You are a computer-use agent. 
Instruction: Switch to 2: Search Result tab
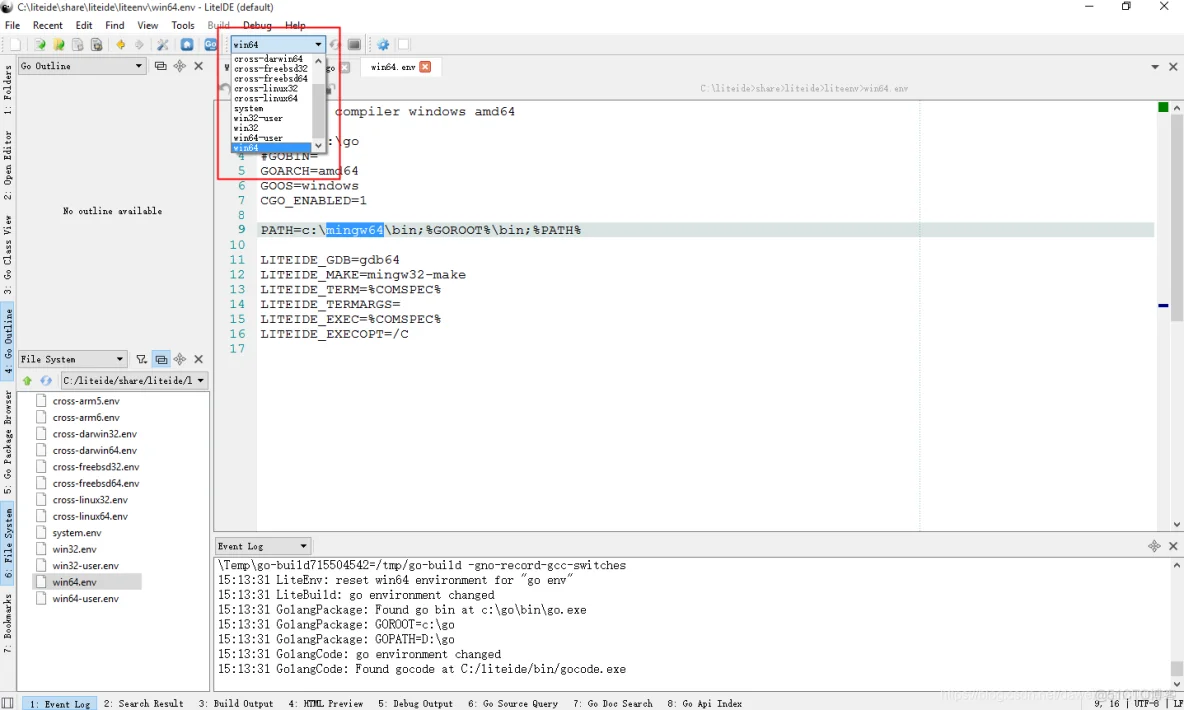[x=143, y=703]
